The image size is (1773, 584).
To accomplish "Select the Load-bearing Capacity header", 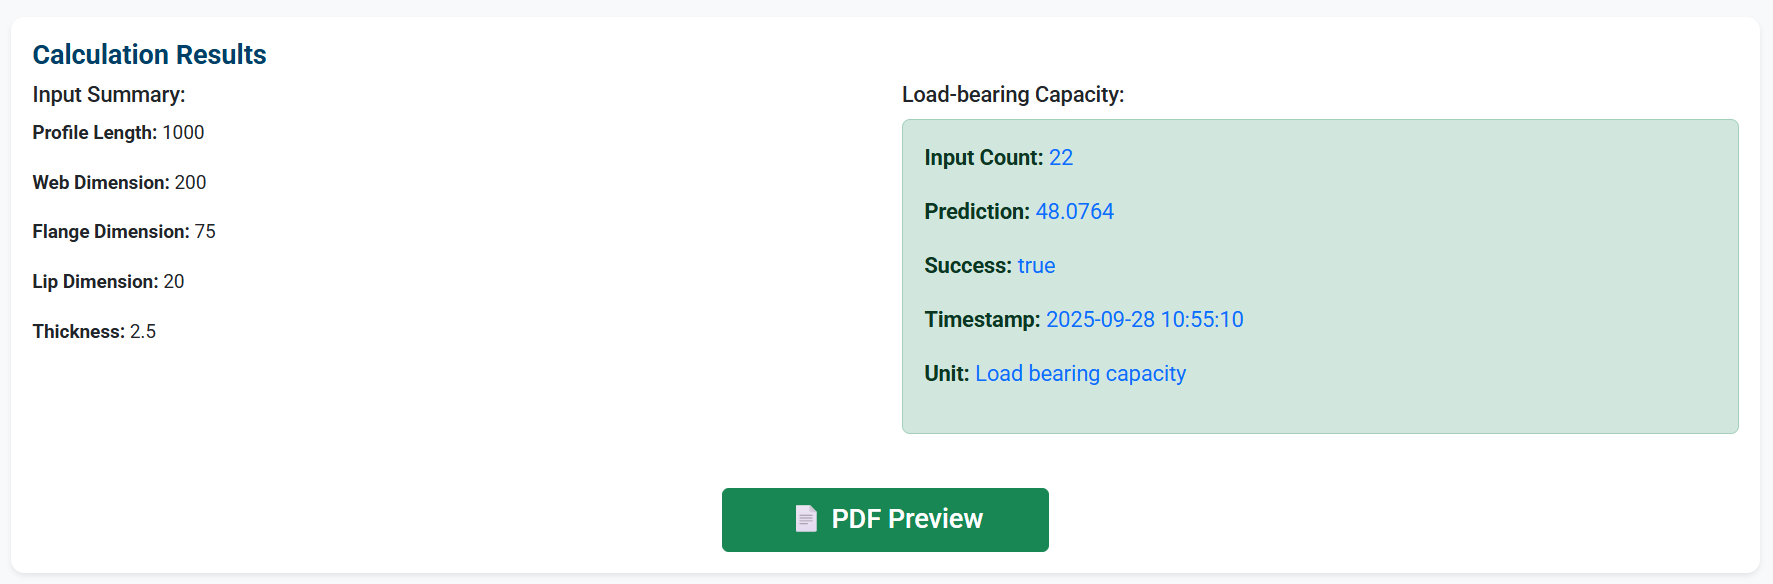I will (x=1011, y=94).
